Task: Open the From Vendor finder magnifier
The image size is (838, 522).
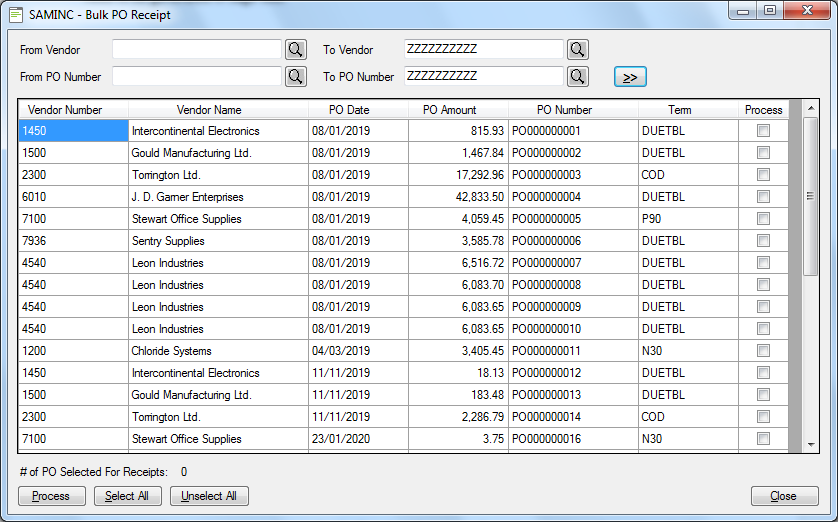Action: click(x=296, y=50)
